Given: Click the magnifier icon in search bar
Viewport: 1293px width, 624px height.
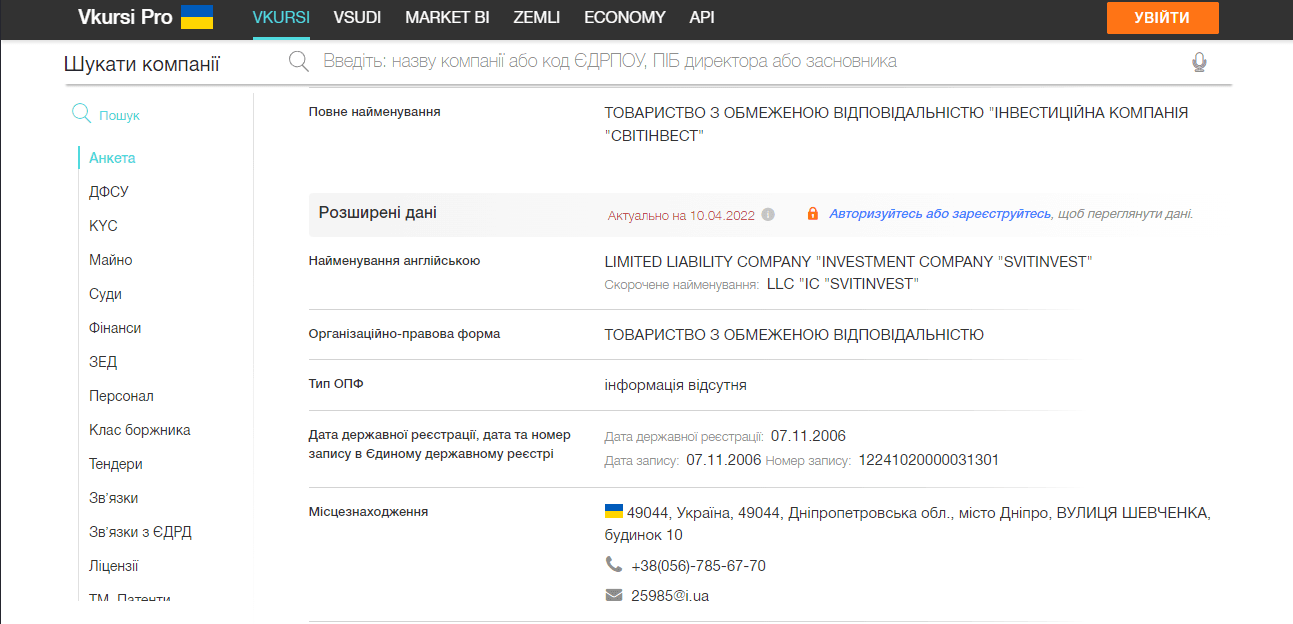Looking at the screenshot, I should [x=298, y=61].
